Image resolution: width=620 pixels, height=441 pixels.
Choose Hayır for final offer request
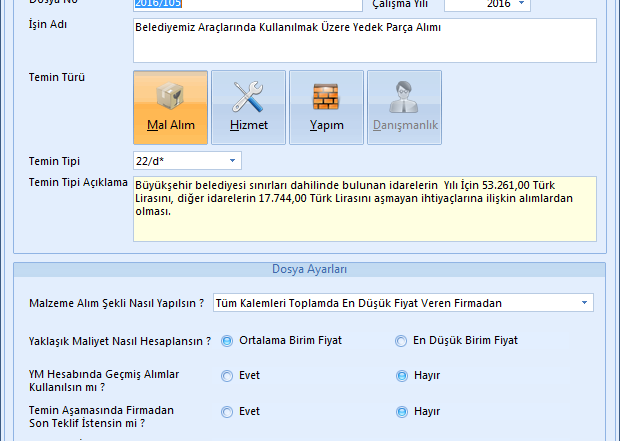(402, 411)
